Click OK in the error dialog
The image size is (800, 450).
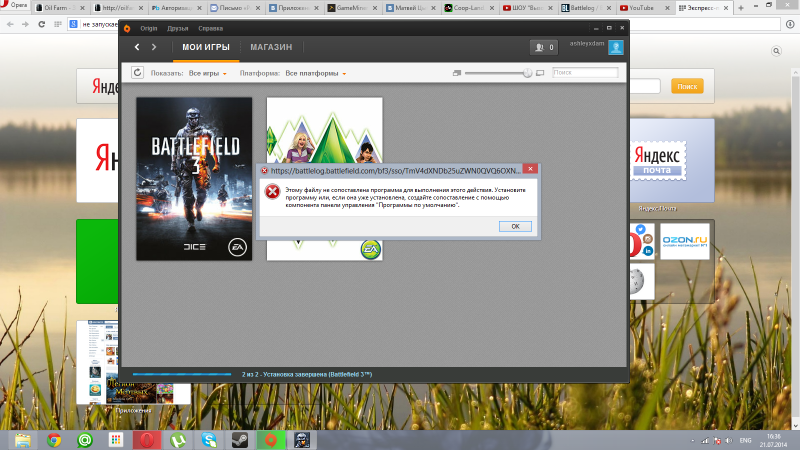(x=515, y=227)
